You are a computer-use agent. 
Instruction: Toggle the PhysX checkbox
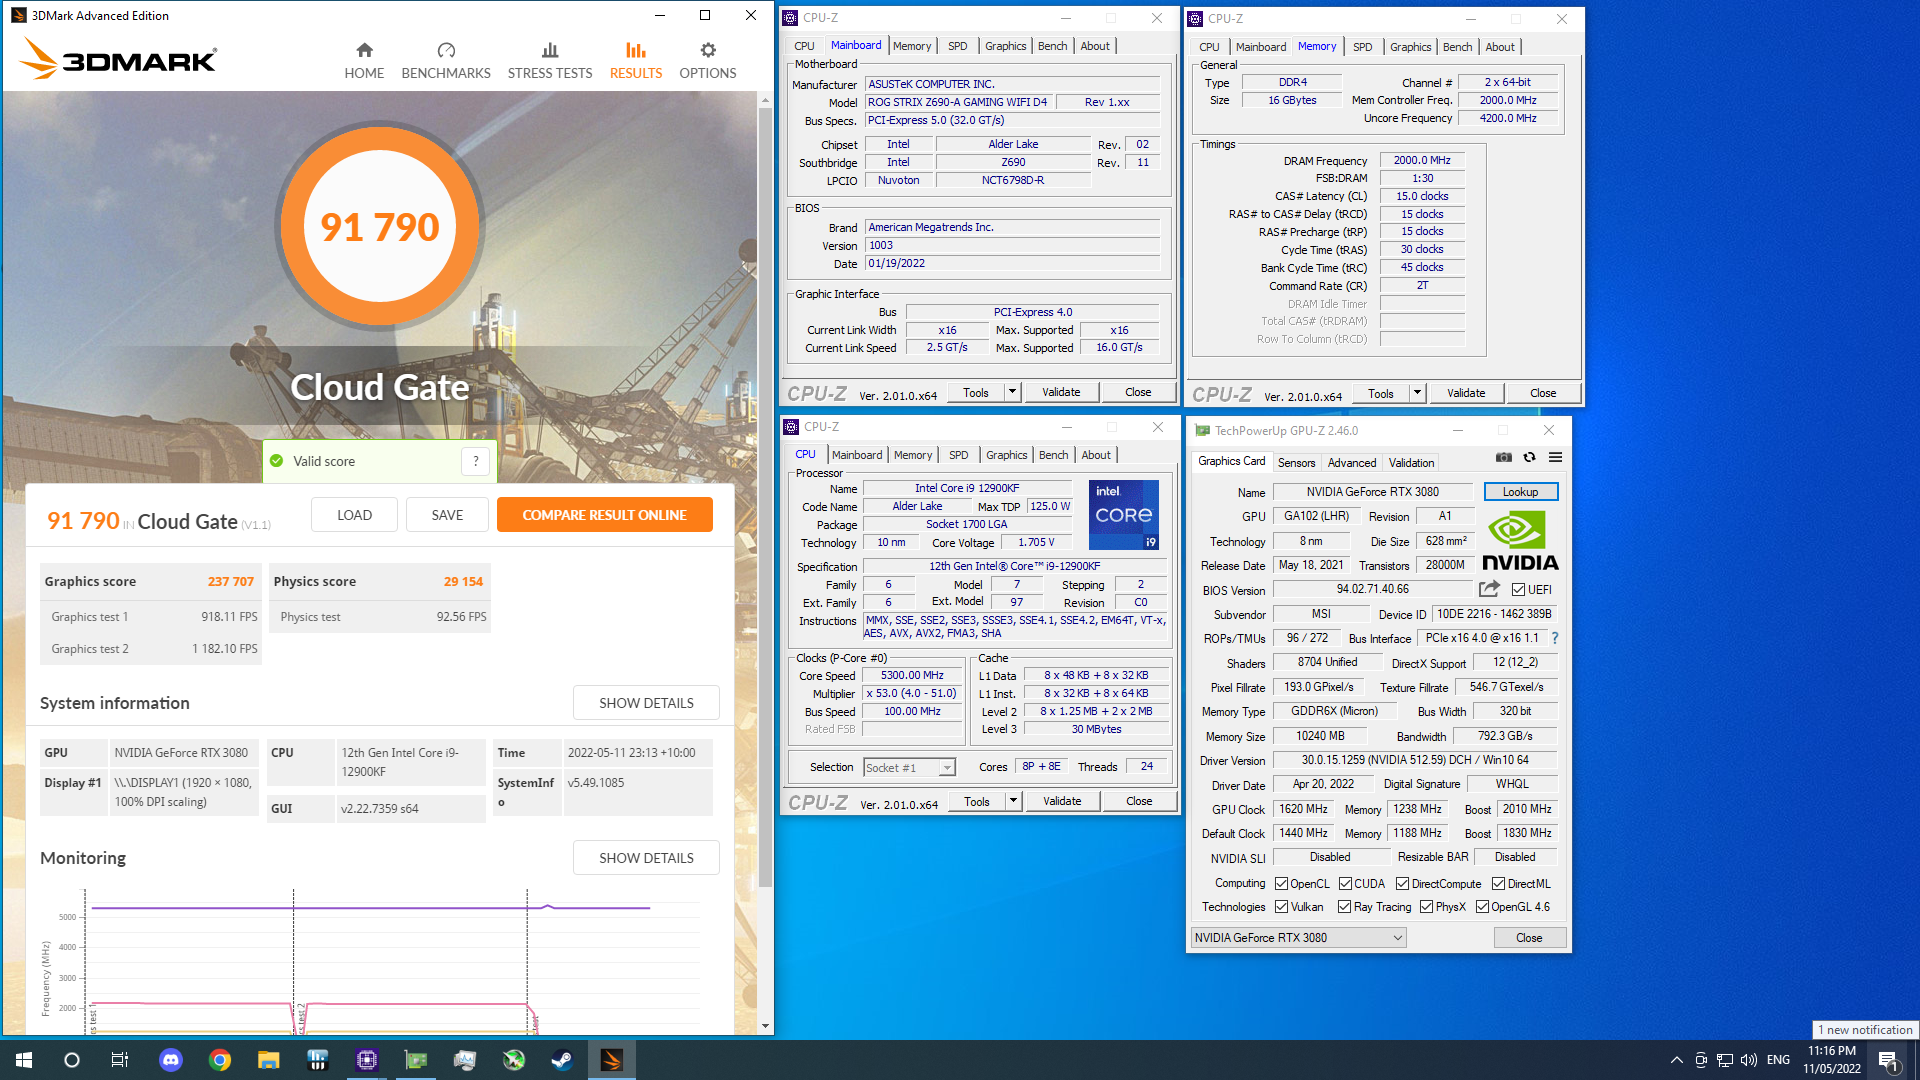pyautogui.click(x=1426, y=907)
